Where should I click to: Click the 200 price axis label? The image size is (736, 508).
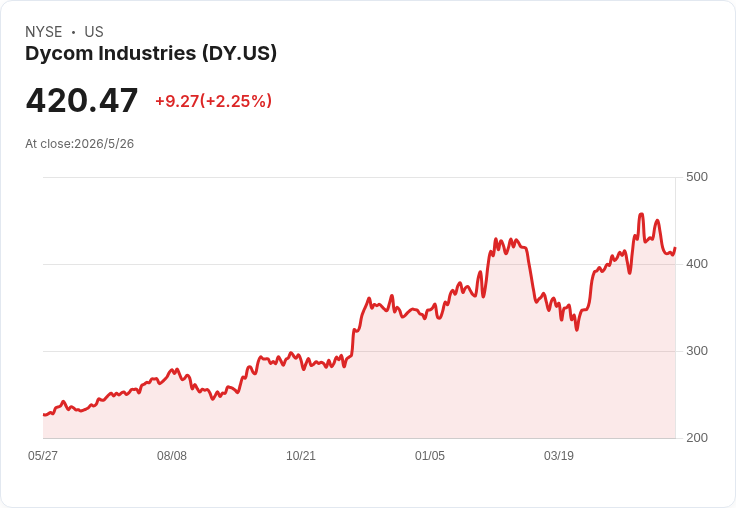click(697, 438)
